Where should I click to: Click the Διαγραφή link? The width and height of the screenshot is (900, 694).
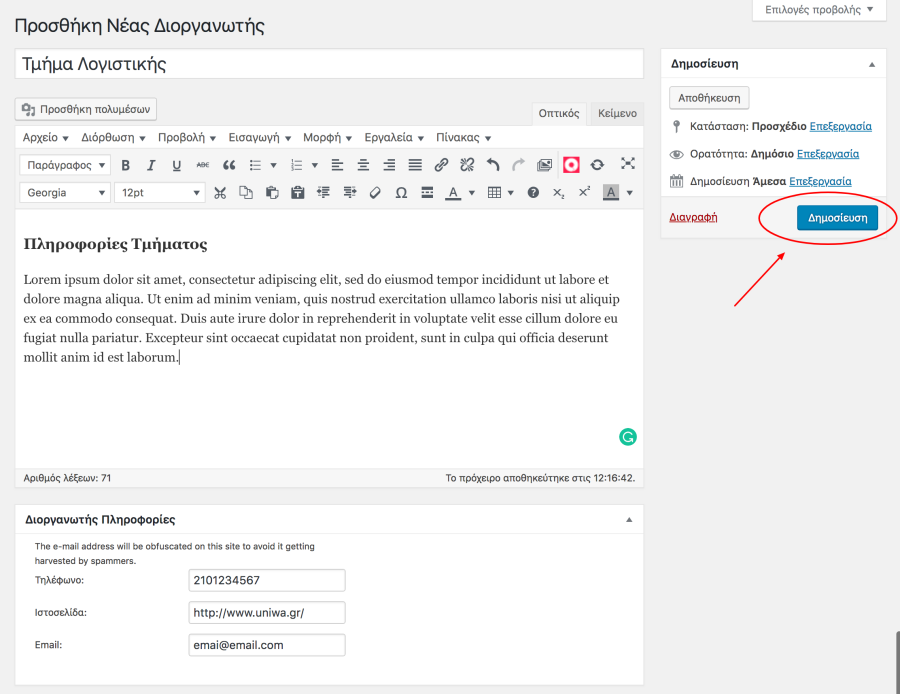click(x=693, y=217)
